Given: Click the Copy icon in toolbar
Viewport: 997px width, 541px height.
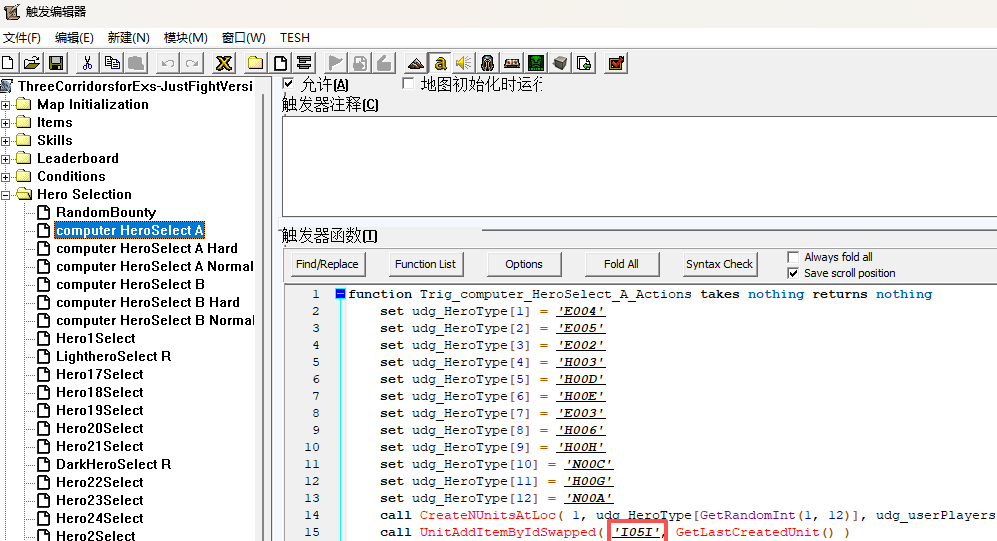Looking at the screenshot, I should tap(112, 63).
